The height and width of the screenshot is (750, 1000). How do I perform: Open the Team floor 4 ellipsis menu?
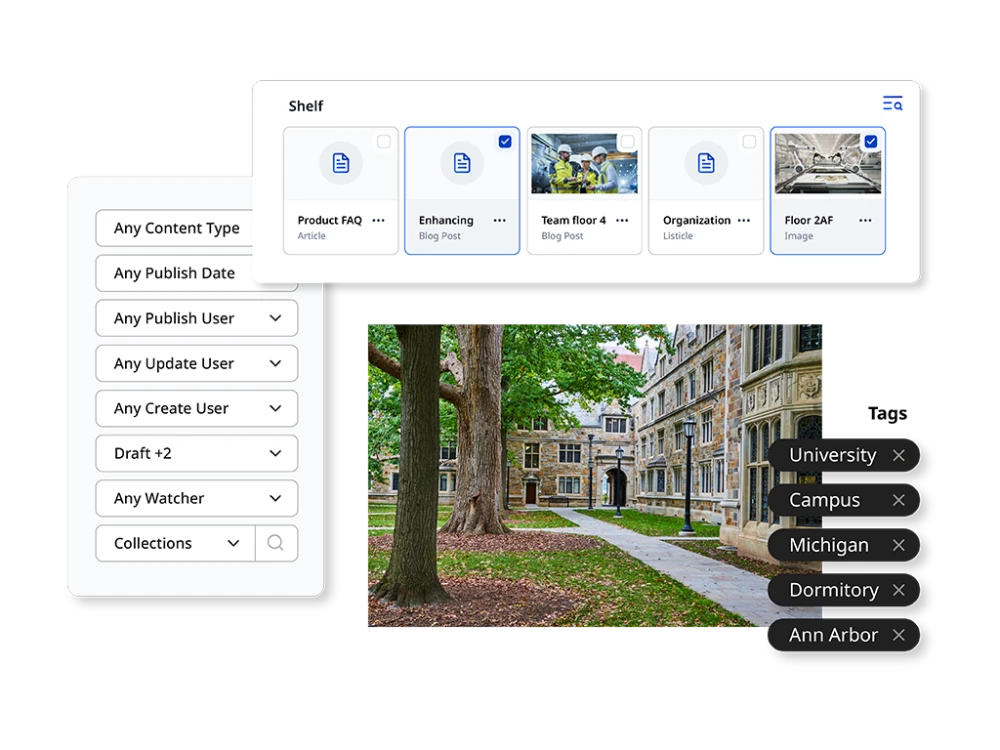point(622,220)
